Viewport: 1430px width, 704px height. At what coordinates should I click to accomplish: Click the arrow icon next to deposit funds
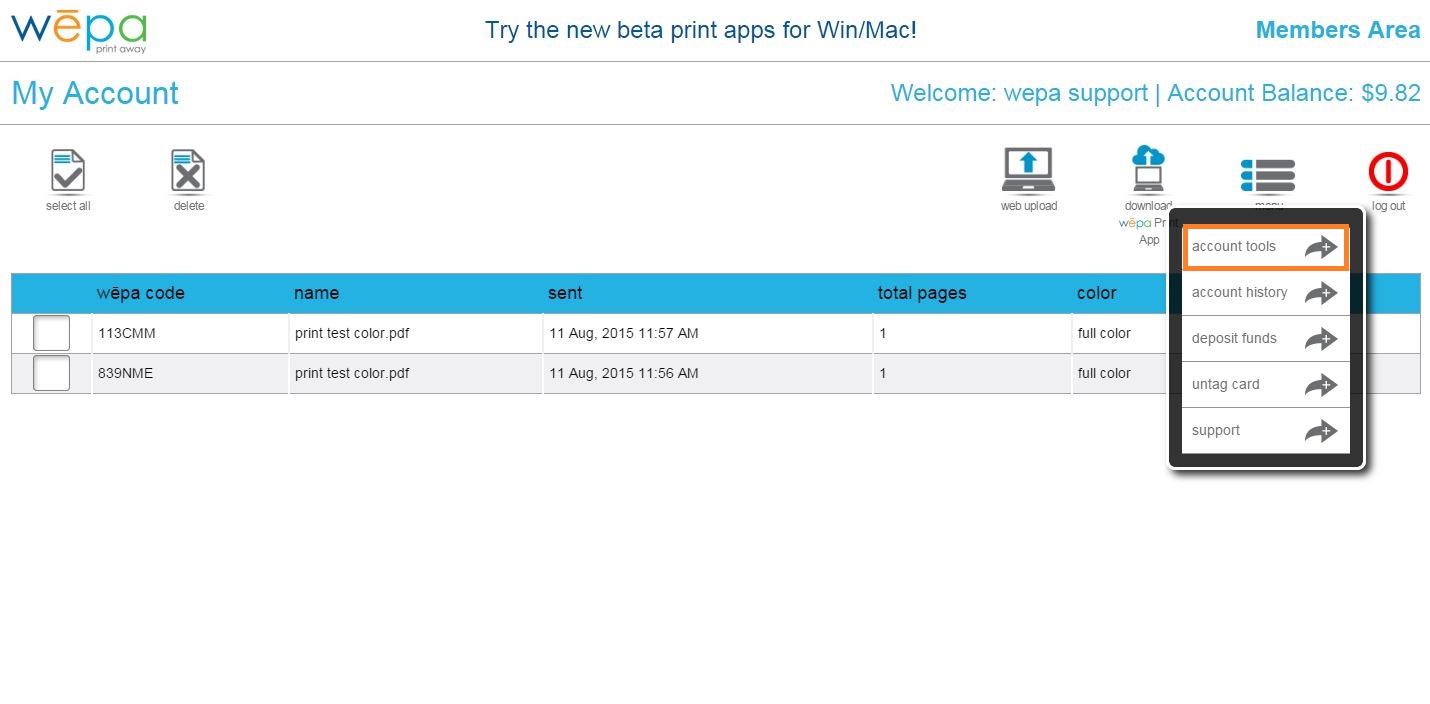tap(1321, 339)
